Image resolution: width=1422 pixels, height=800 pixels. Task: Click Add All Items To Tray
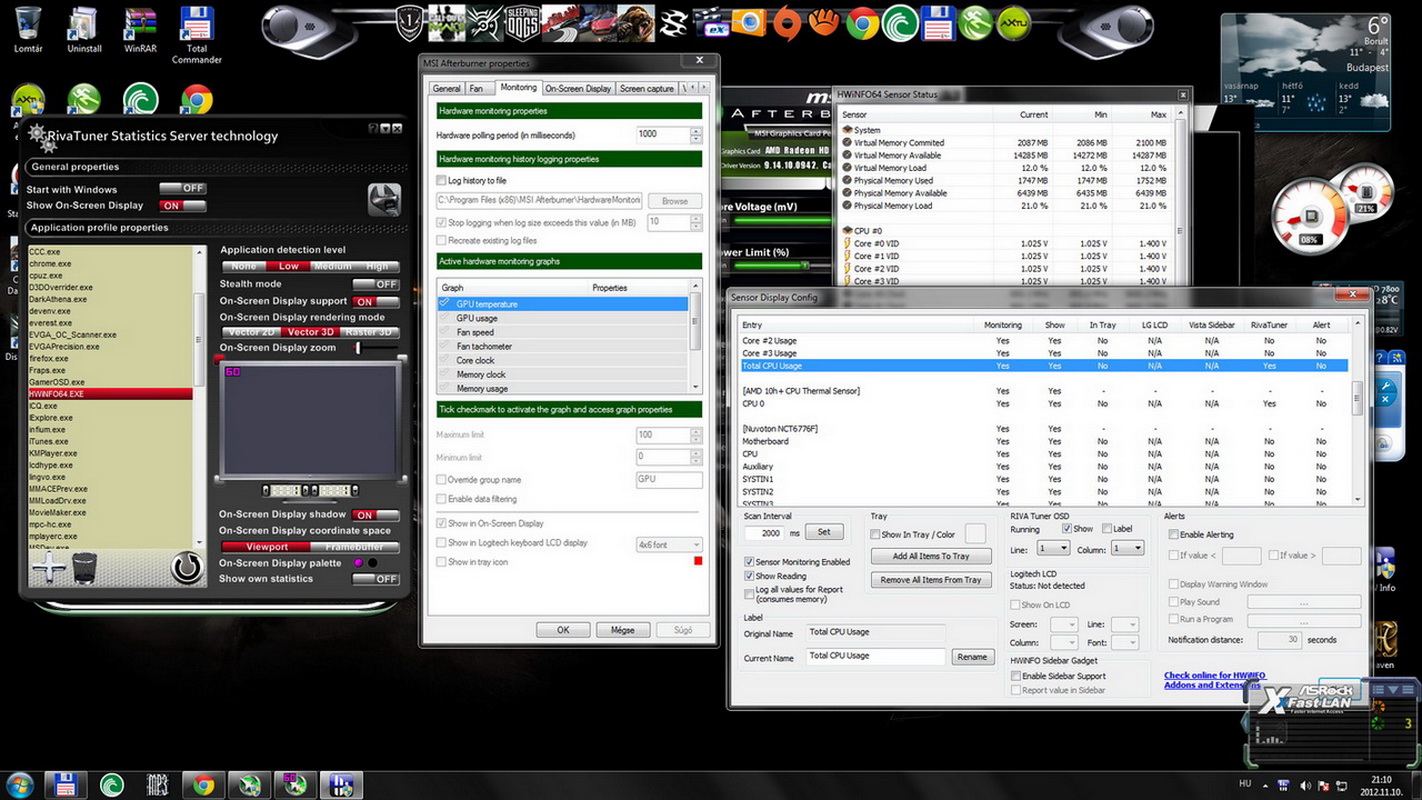[931, 556]
